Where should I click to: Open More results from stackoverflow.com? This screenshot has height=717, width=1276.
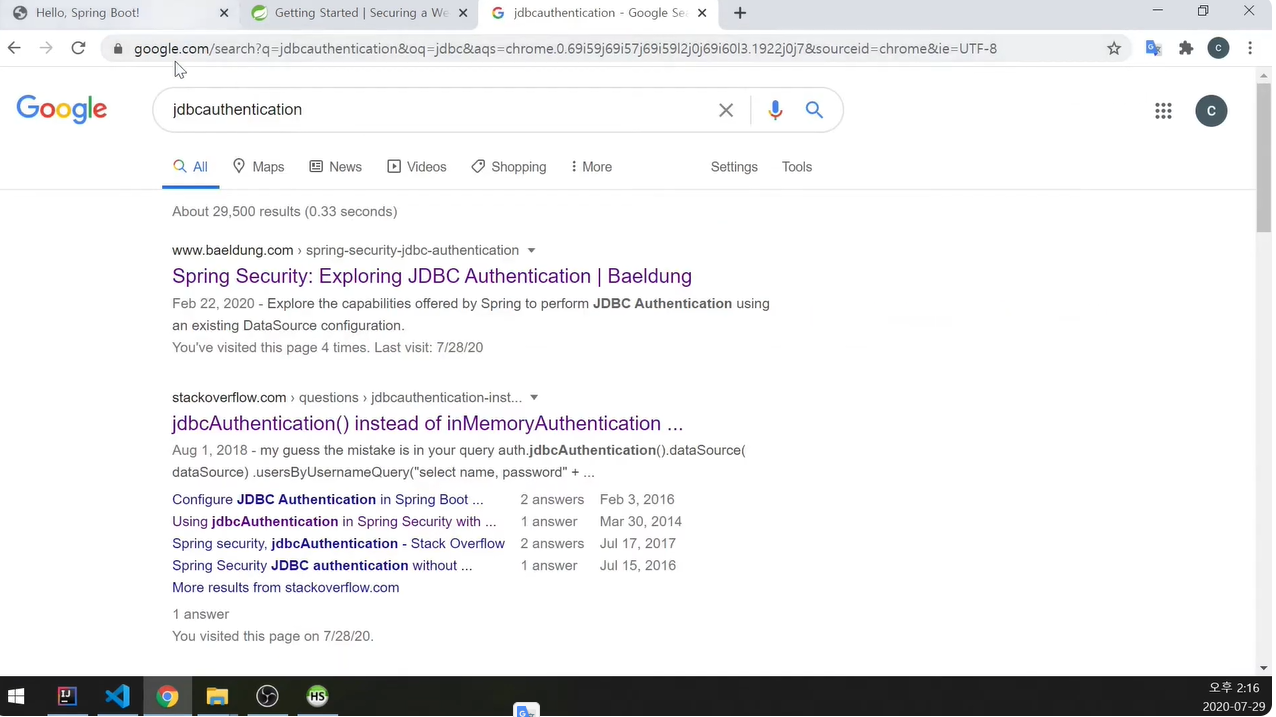286,588
